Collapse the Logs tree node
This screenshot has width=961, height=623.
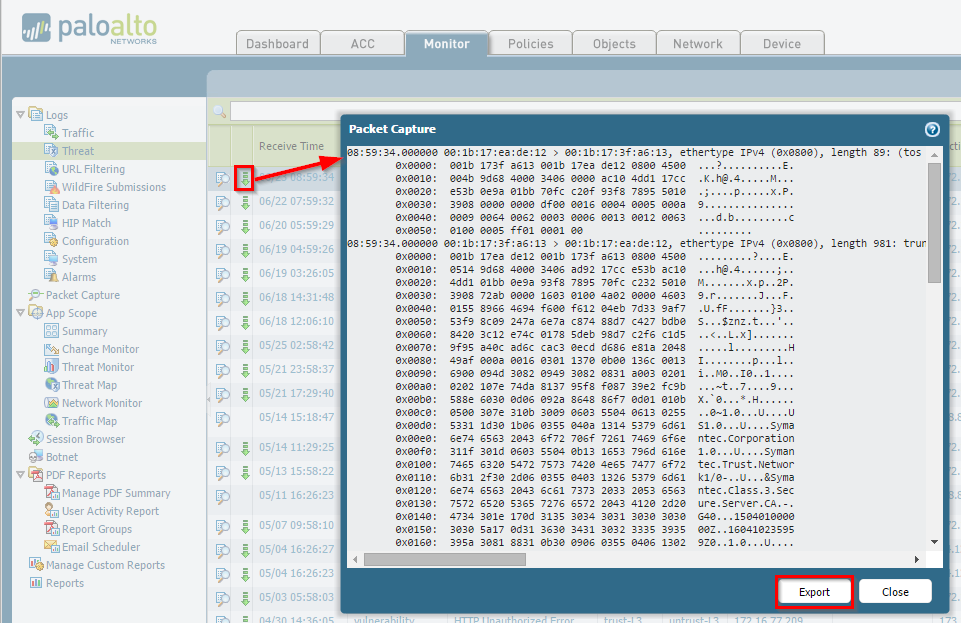point(20,115)
